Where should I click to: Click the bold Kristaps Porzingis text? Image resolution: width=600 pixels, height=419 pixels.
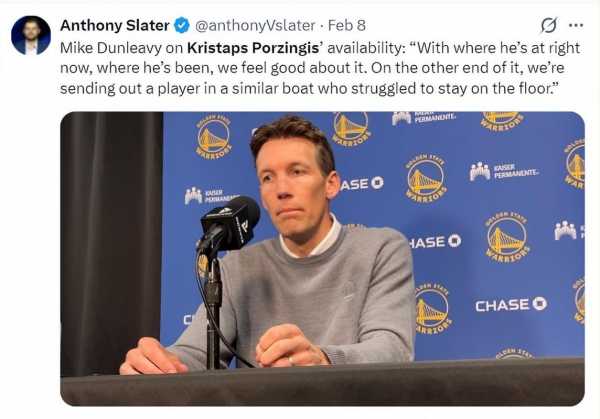tap(252, 46)
